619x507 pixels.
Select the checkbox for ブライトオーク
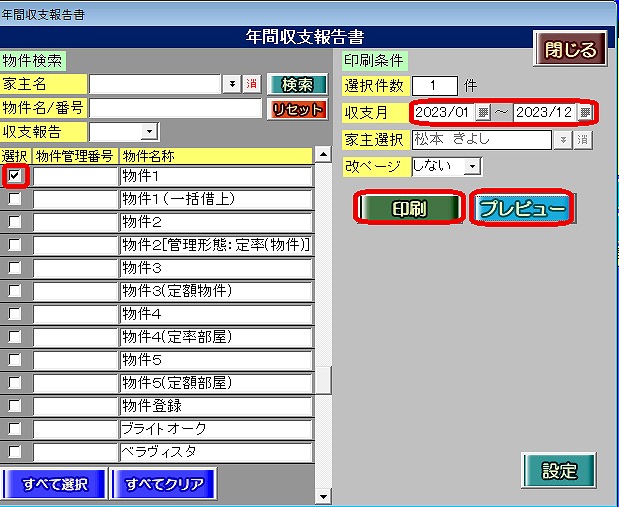point(14,429)
